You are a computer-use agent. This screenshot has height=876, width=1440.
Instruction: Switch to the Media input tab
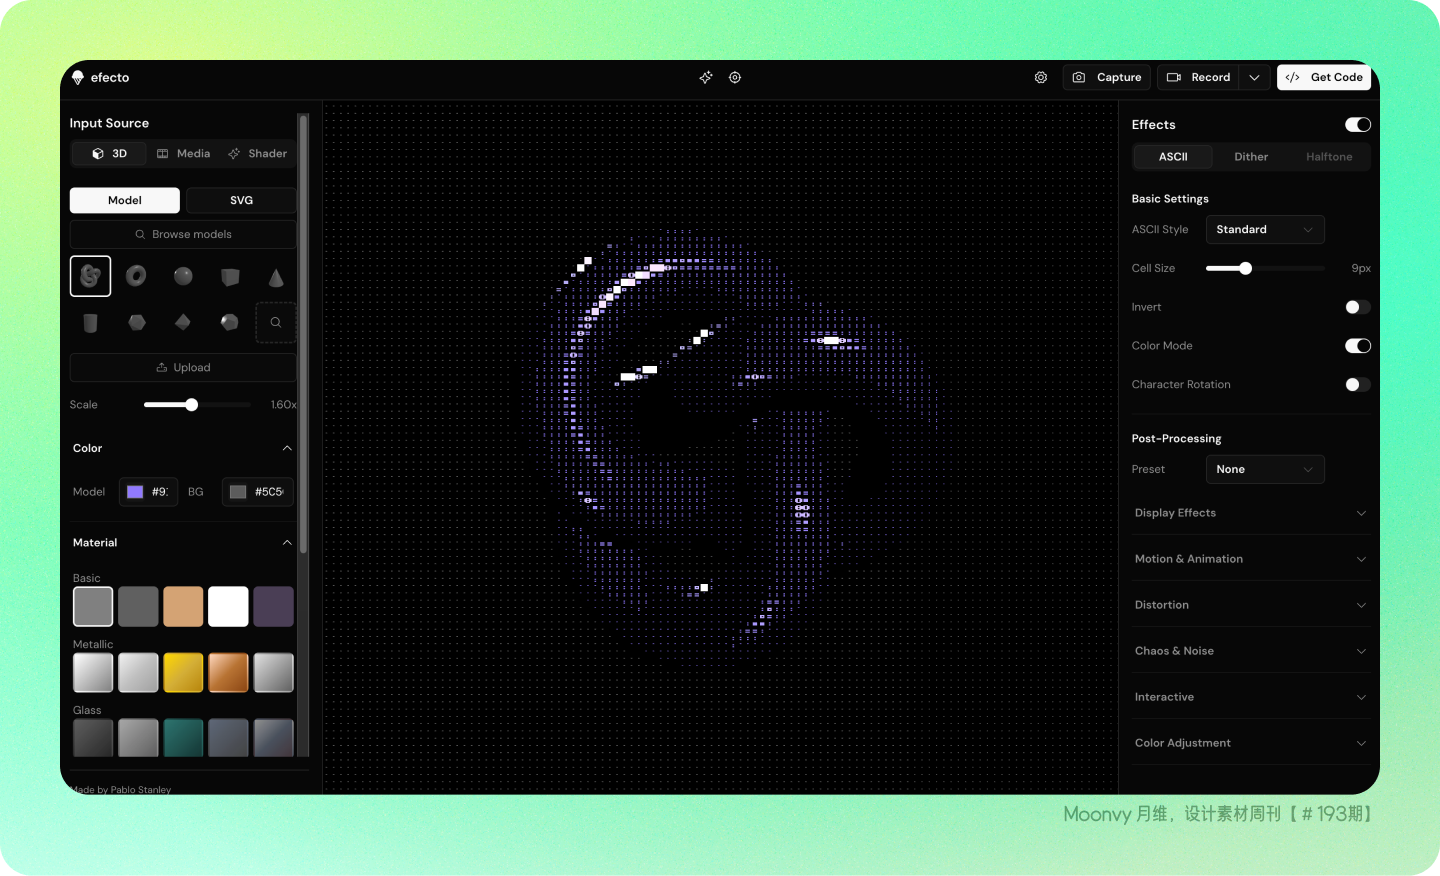184,154
